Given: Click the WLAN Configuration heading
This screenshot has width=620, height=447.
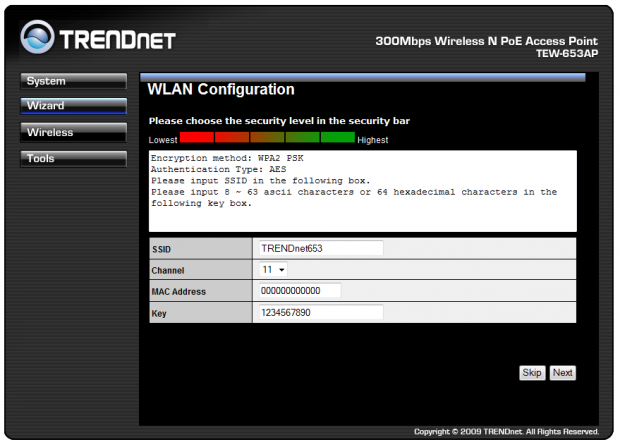Looking at the screenshot, I should point(221,89).
